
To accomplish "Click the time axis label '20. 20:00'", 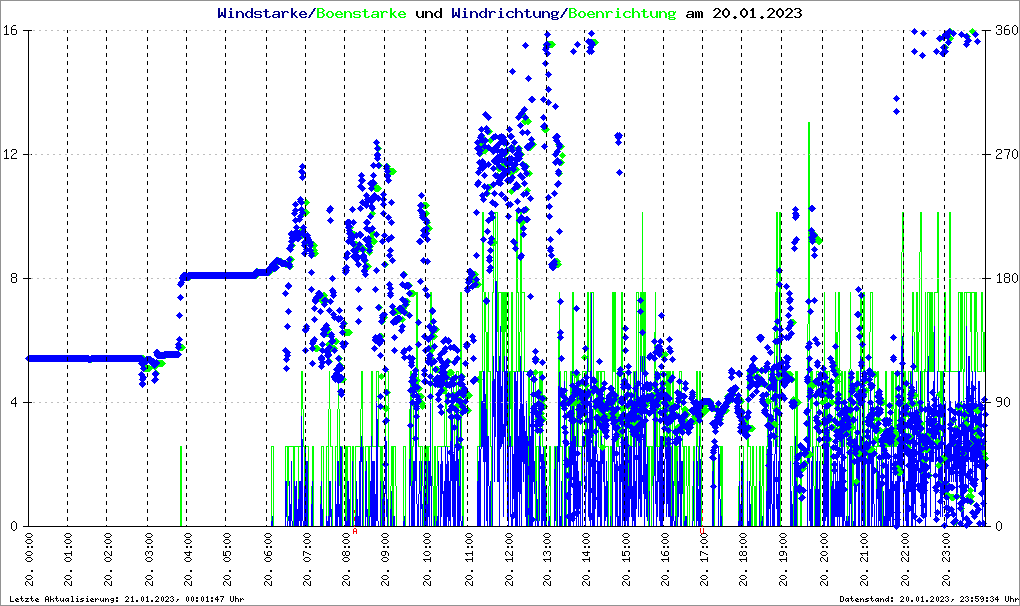I will [x=824, y=559].
